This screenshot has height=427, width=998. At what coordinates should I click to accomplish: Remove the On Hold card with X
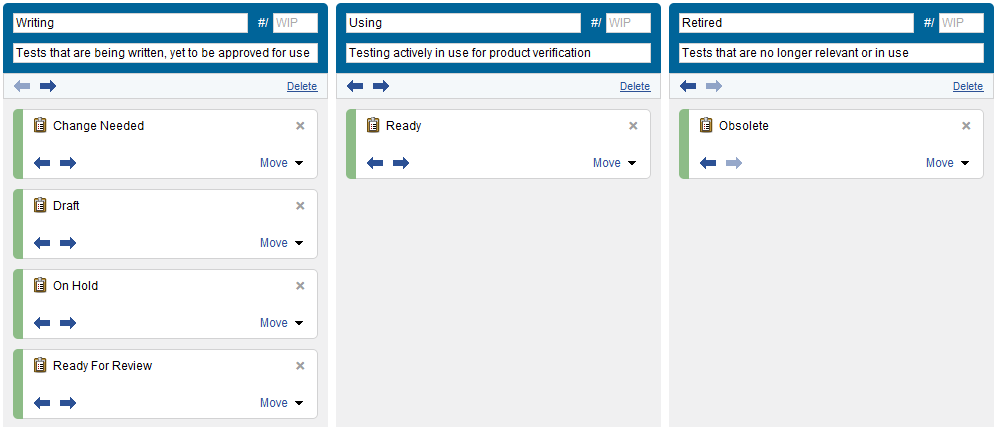pos(300,286)
